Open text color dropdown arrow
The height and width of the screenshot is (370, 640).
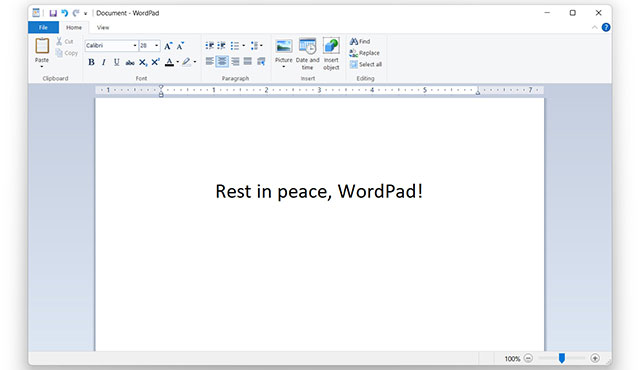178,62
